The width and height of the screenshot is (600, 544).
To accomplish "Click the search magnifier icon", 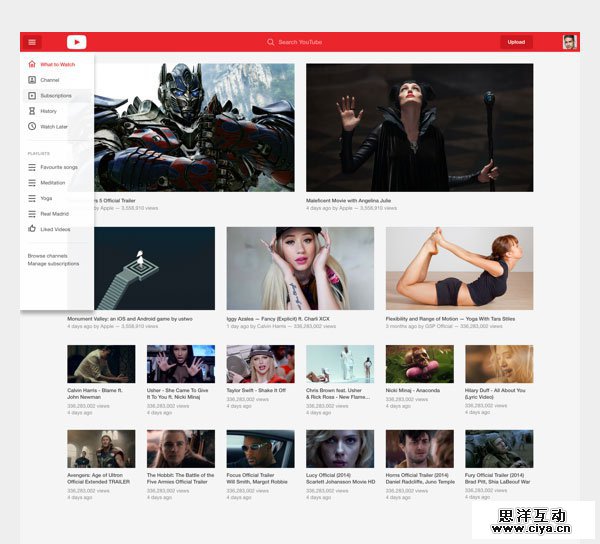I will [x=270, y=42].
